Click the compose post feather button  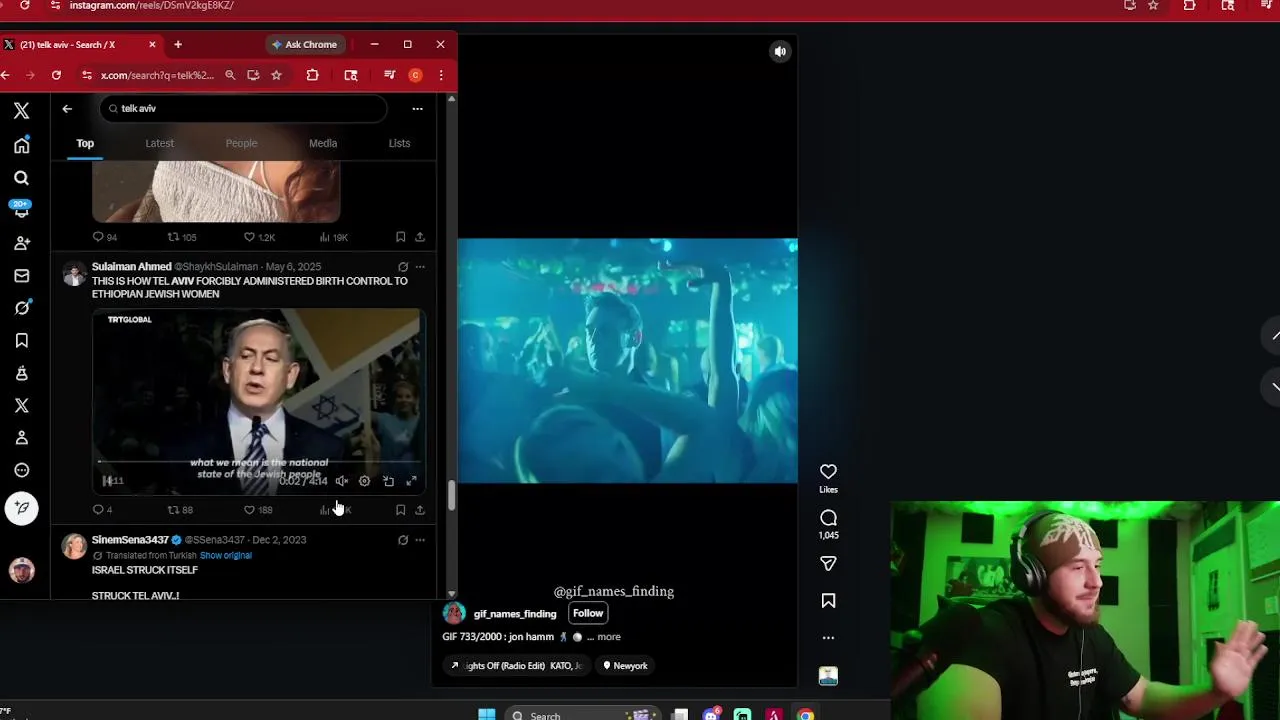[x=21, y=508]
